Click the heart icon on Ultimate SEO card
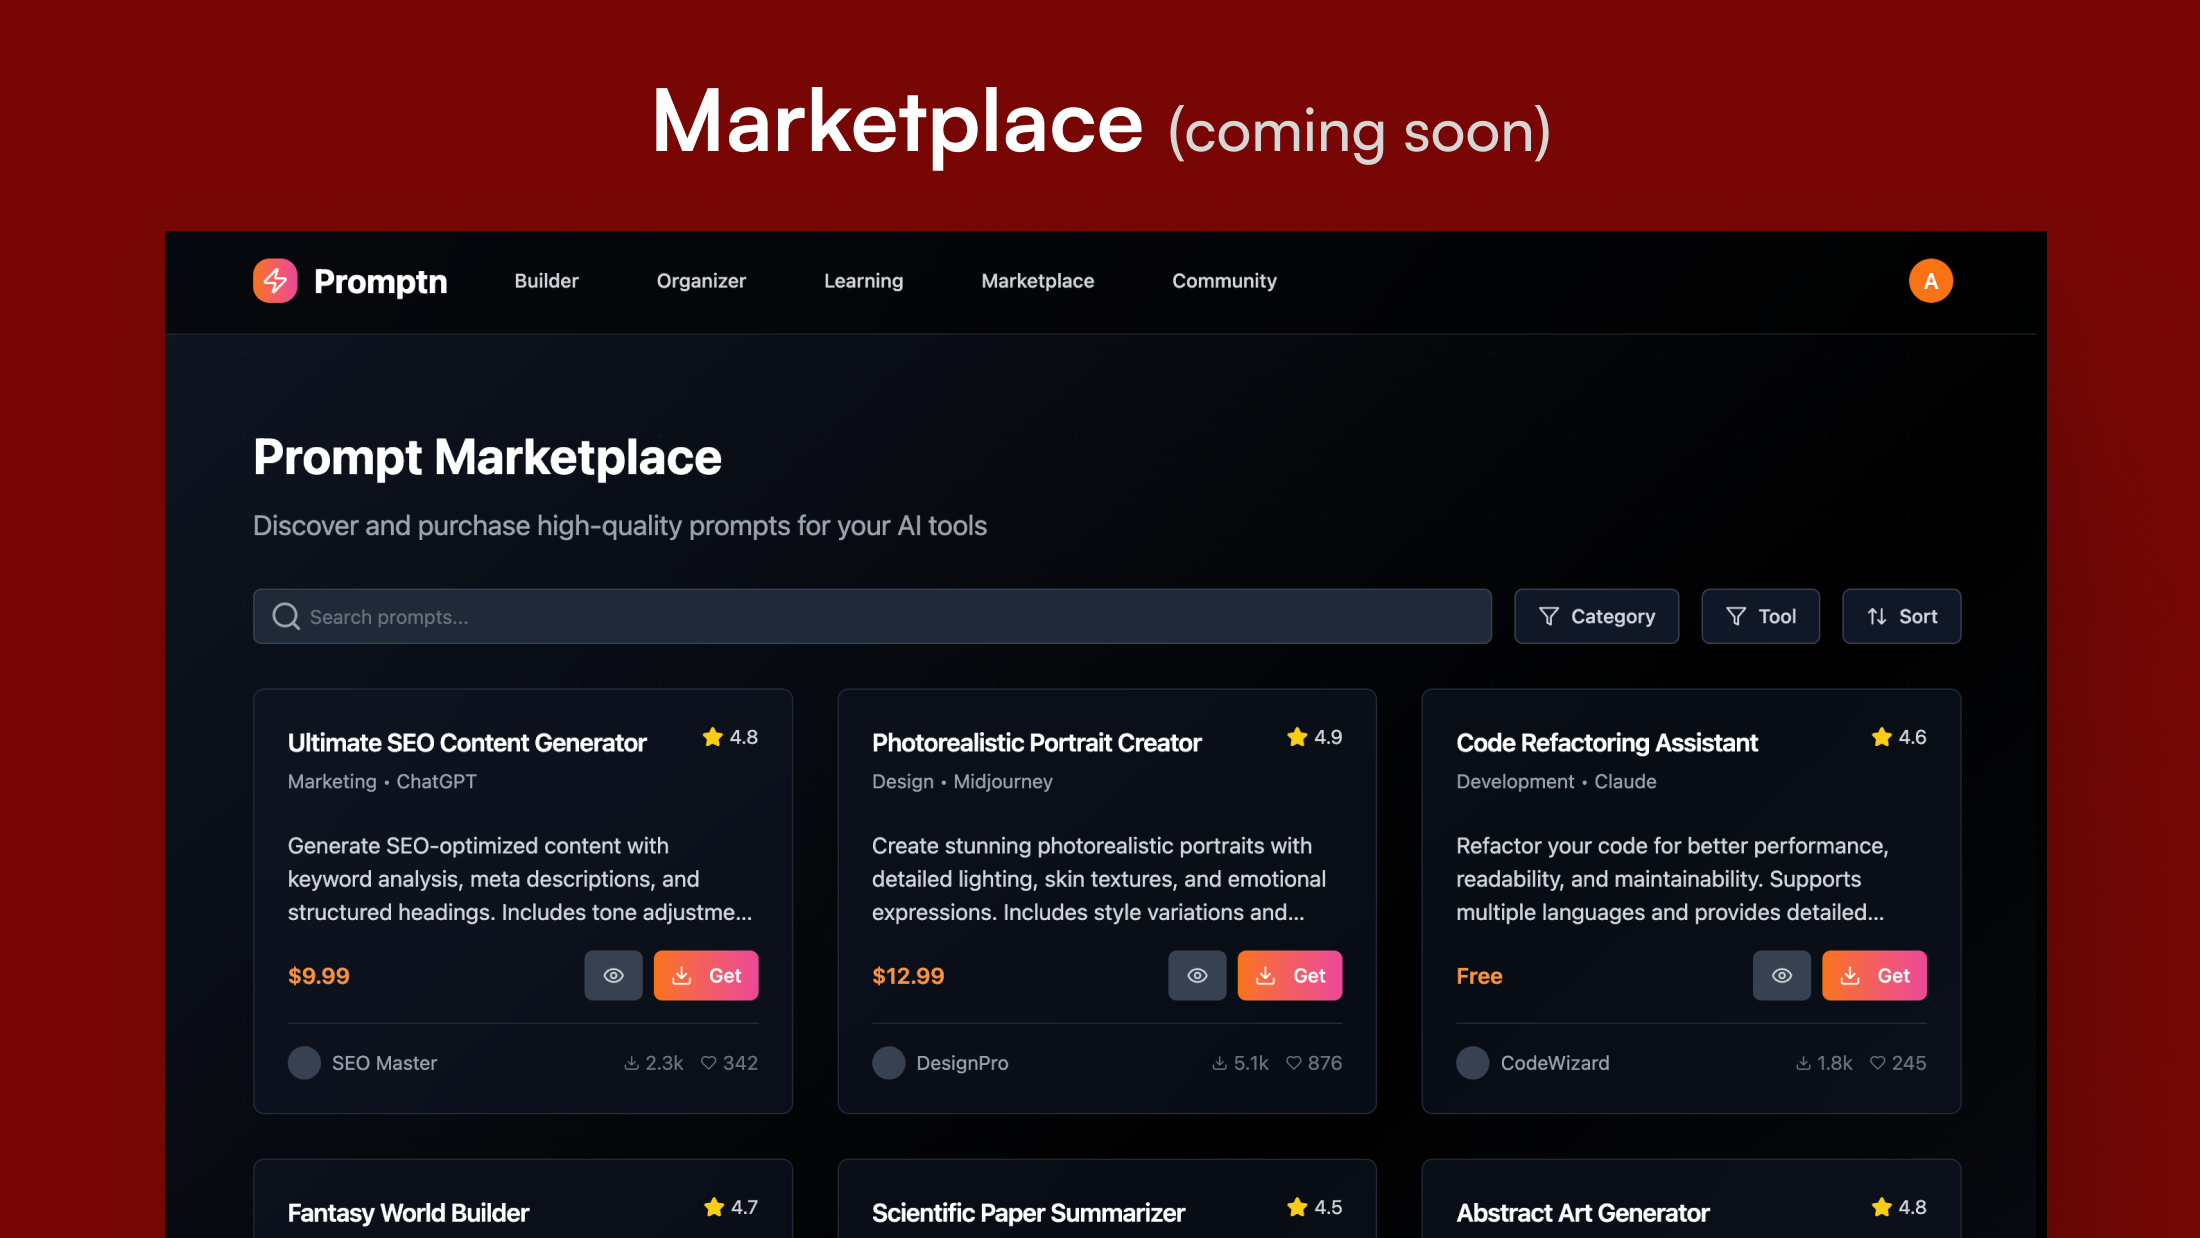Screen dimensions: 2200x1238 click(x=708, y=1063)
